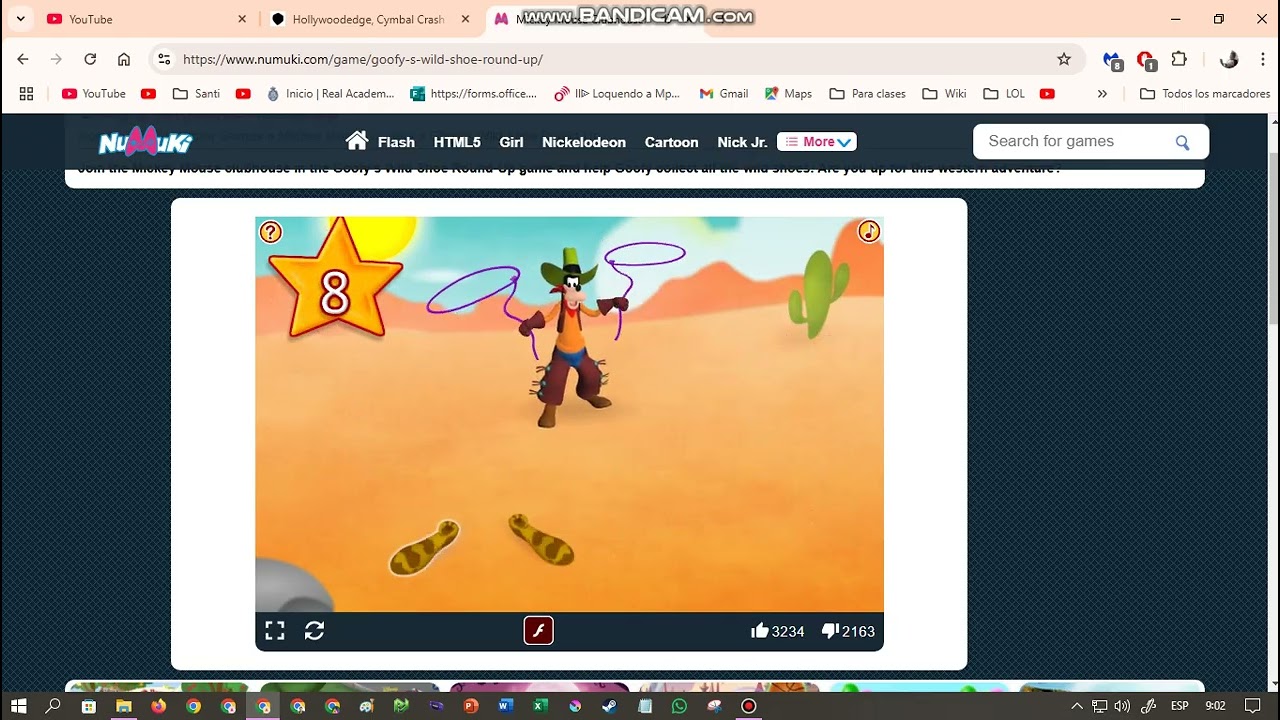
Task: Reload the game with the refresh icon
Action: (x=314, y=631)
